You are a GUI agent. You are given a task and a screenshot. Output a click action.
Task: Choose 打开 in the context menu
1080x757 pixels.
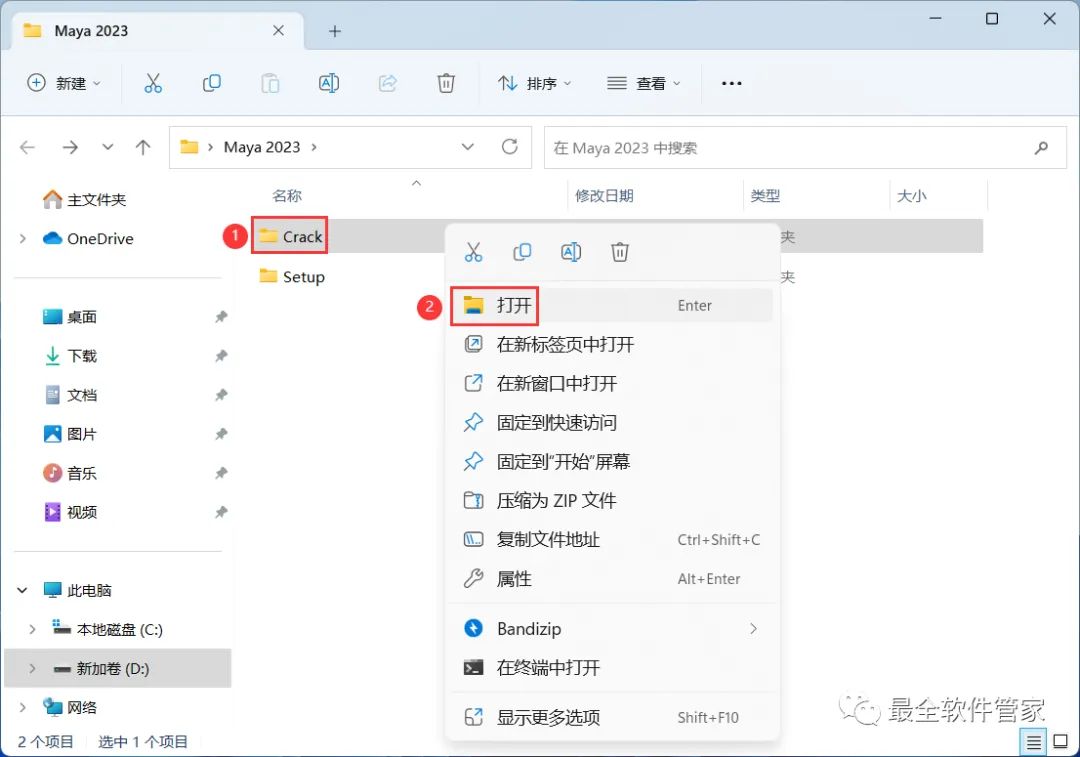pos(611,305)
